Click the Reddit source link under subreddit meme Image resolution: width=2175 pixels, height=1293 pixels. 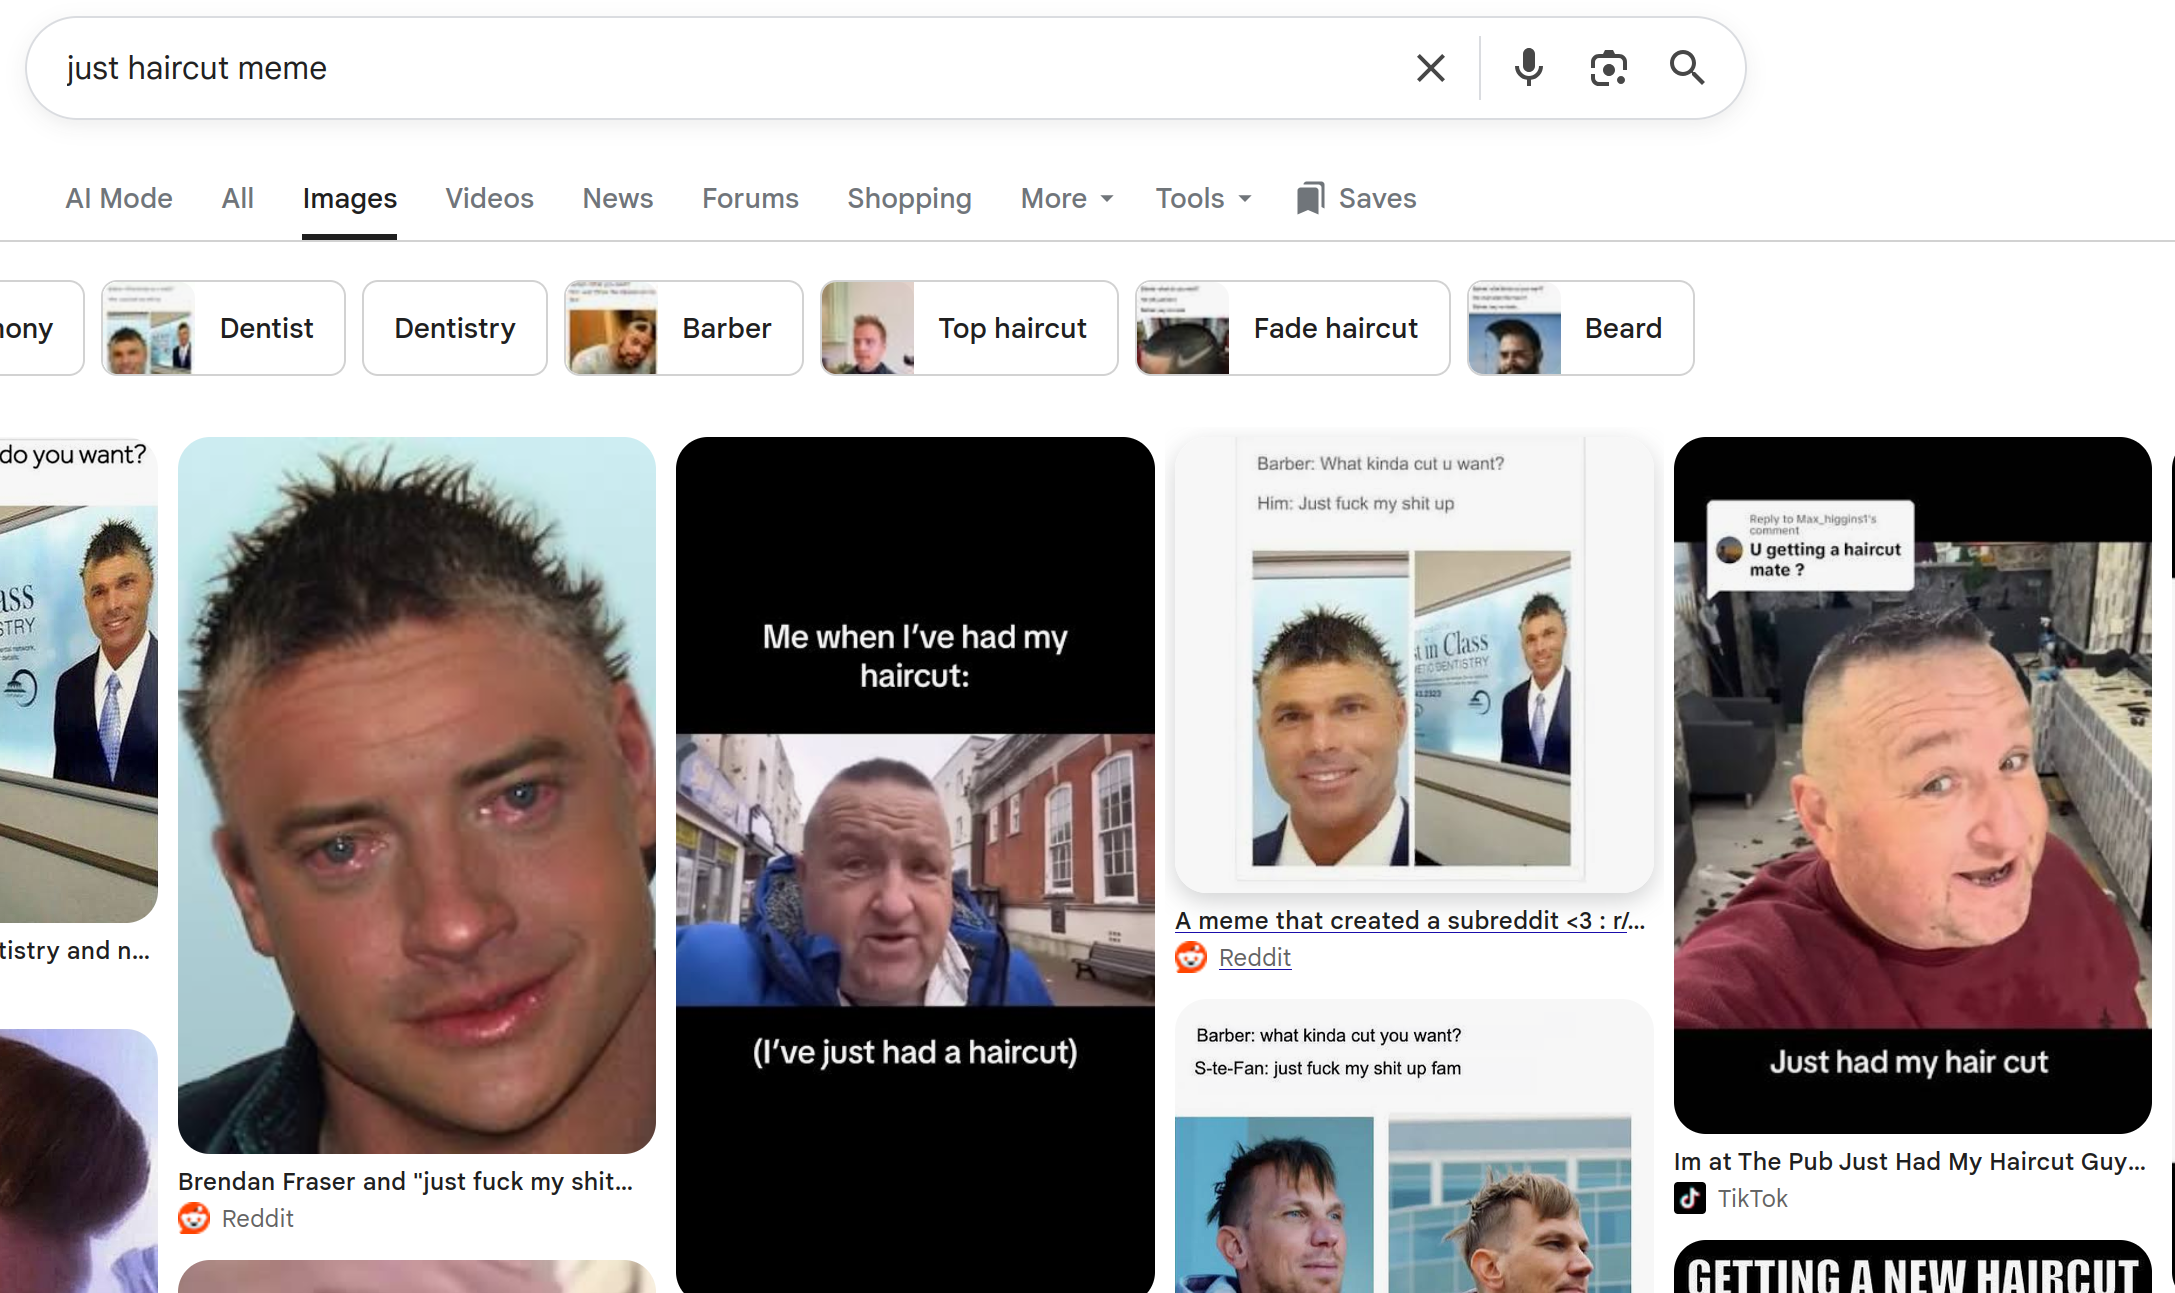click(1255, 957)
